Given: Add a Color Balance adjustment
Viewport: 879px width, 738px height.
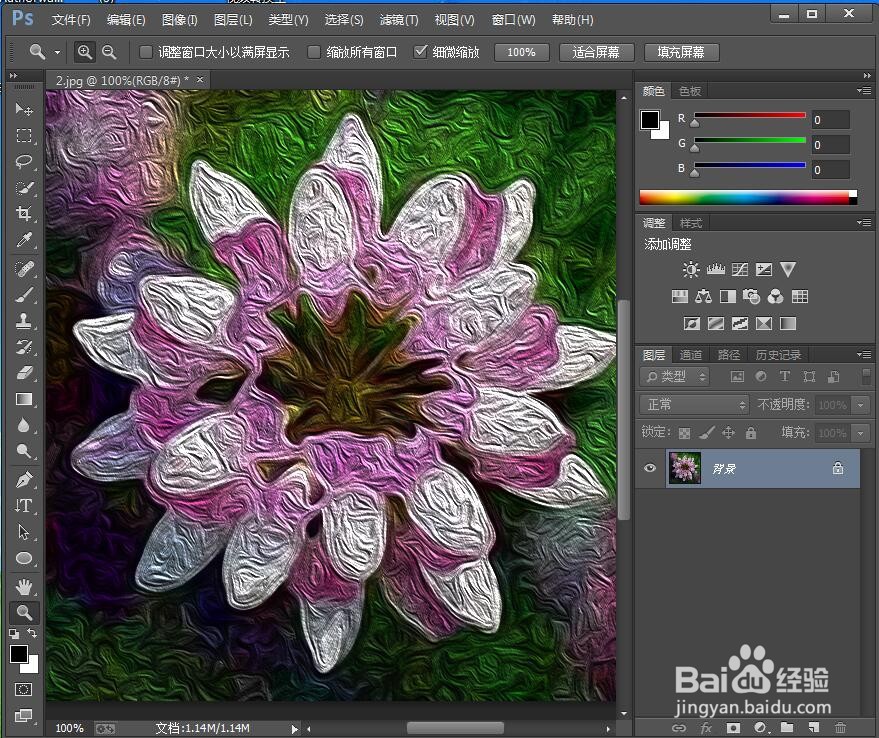Looking at the screenshot, I should (703, 296).
